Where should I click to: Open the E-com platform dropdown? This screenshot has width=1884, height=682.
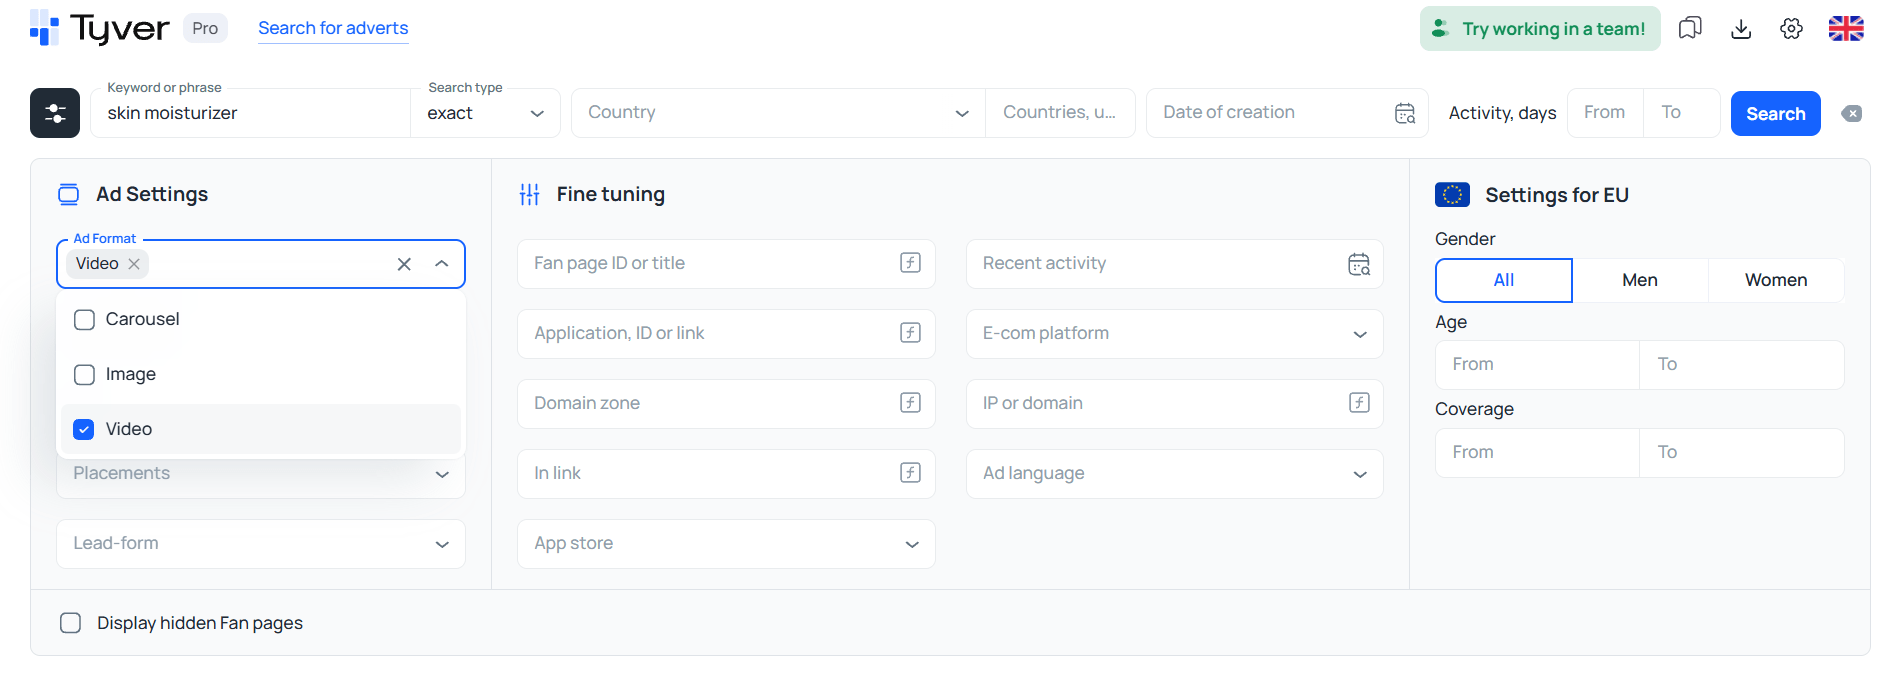tap(1175, 334)
